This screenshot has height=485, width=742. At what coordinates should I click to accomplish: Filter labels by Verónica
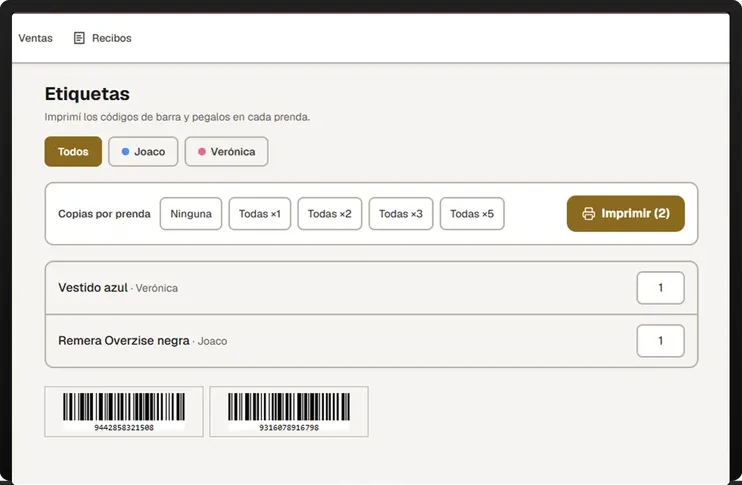226,151
